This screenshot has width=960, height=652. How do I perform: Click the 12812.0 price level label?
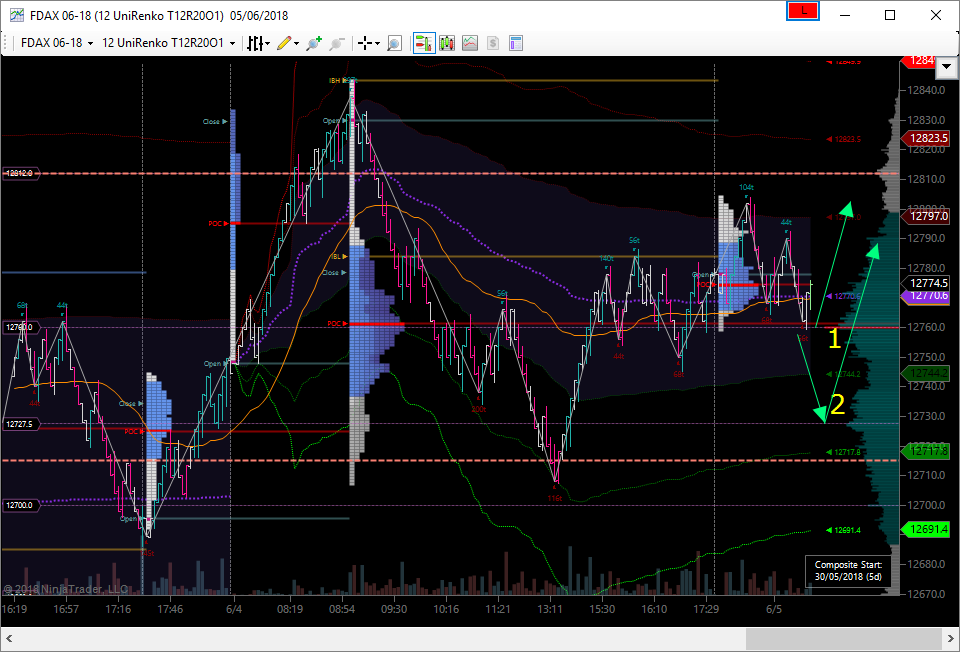tap(20, 173)
